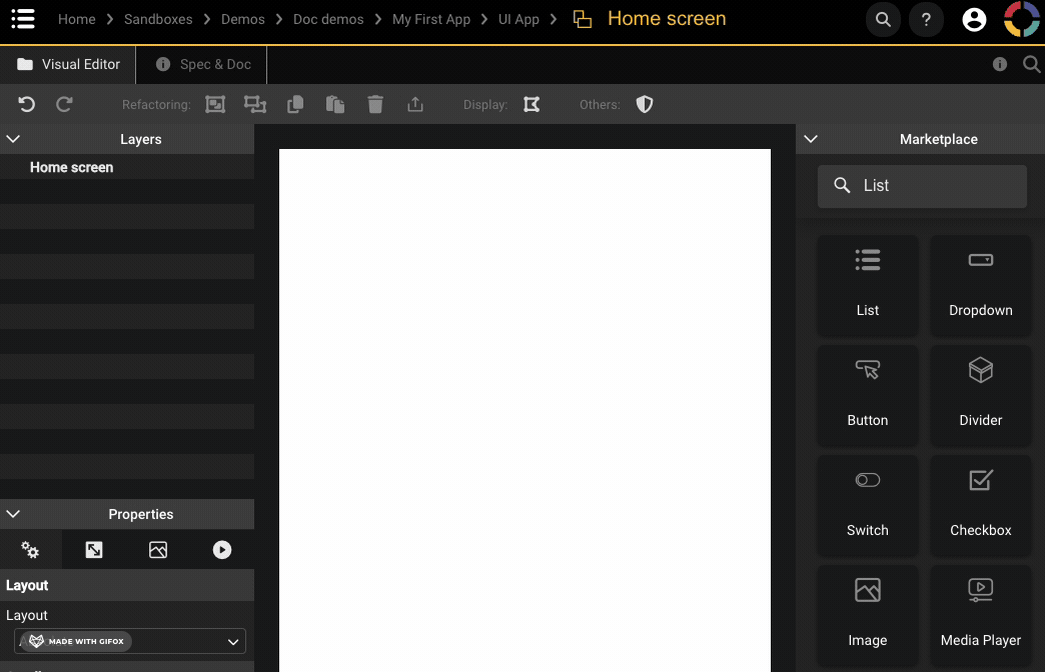The height and width of the screenshot is (672, 1045).
Task: Select the Home screen layer
Action: [x=72, y=167]
